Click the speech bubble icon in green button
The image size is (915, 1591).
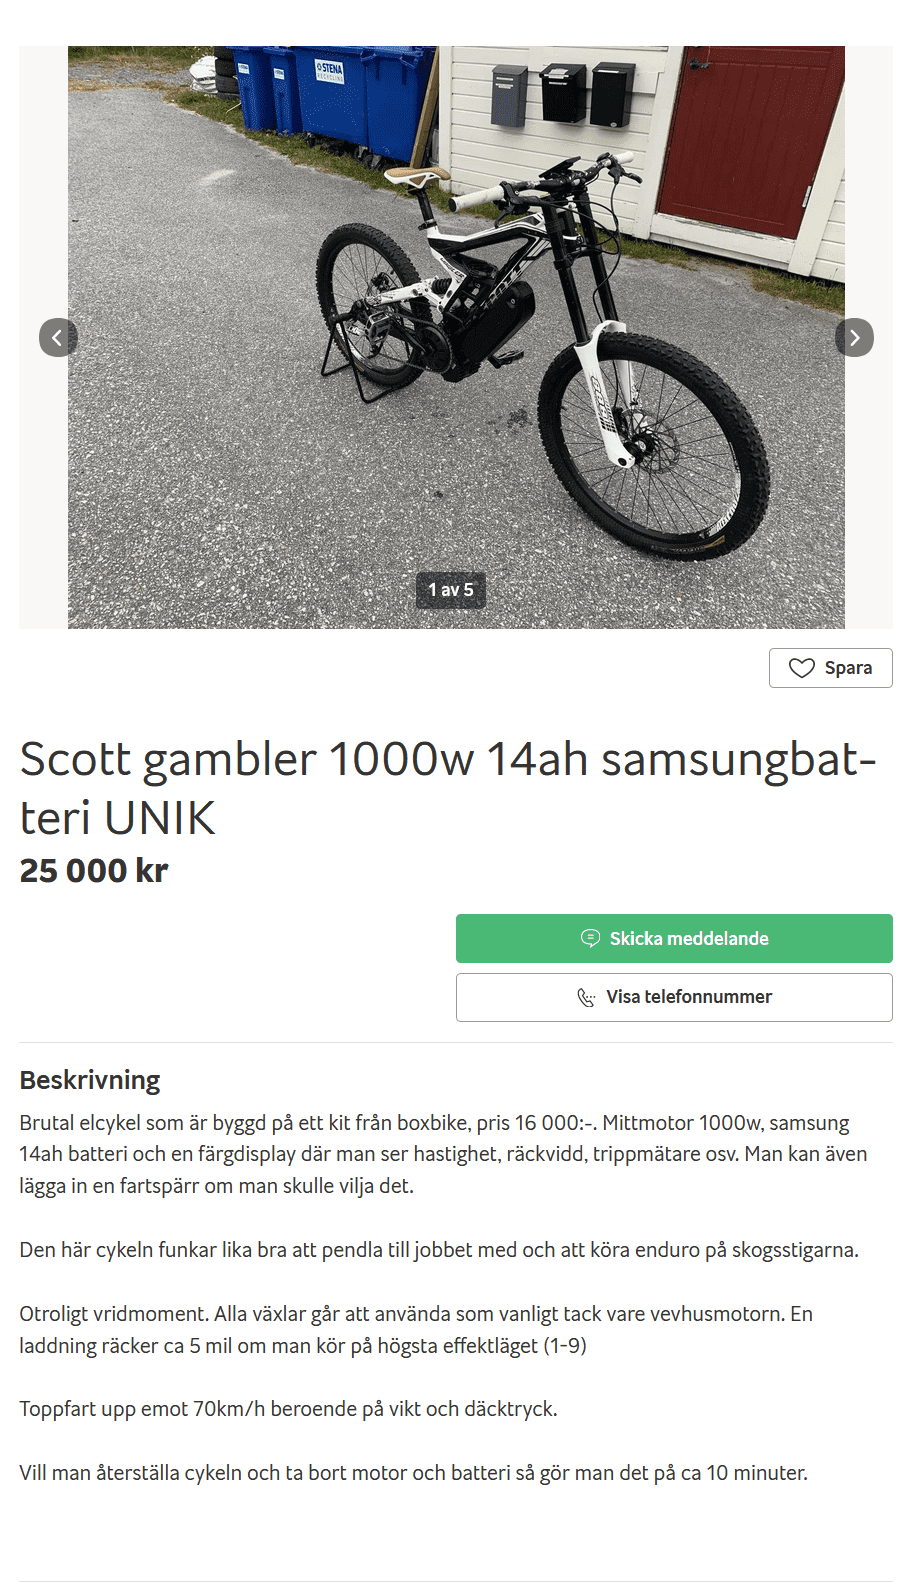(x=591, y=938)
